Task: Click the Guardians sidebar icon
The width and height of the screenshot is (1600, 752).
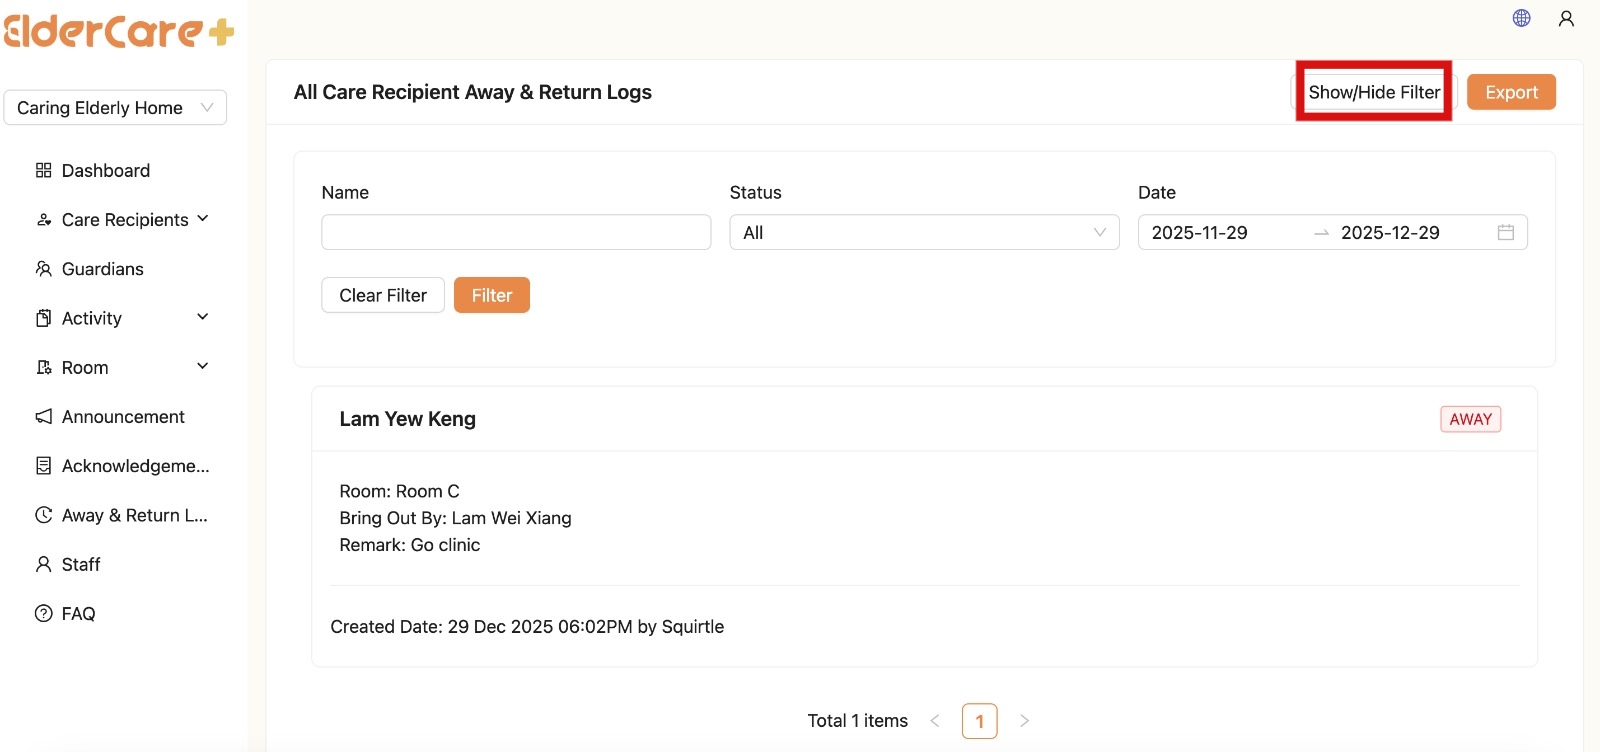Action: tap(43, 268)
